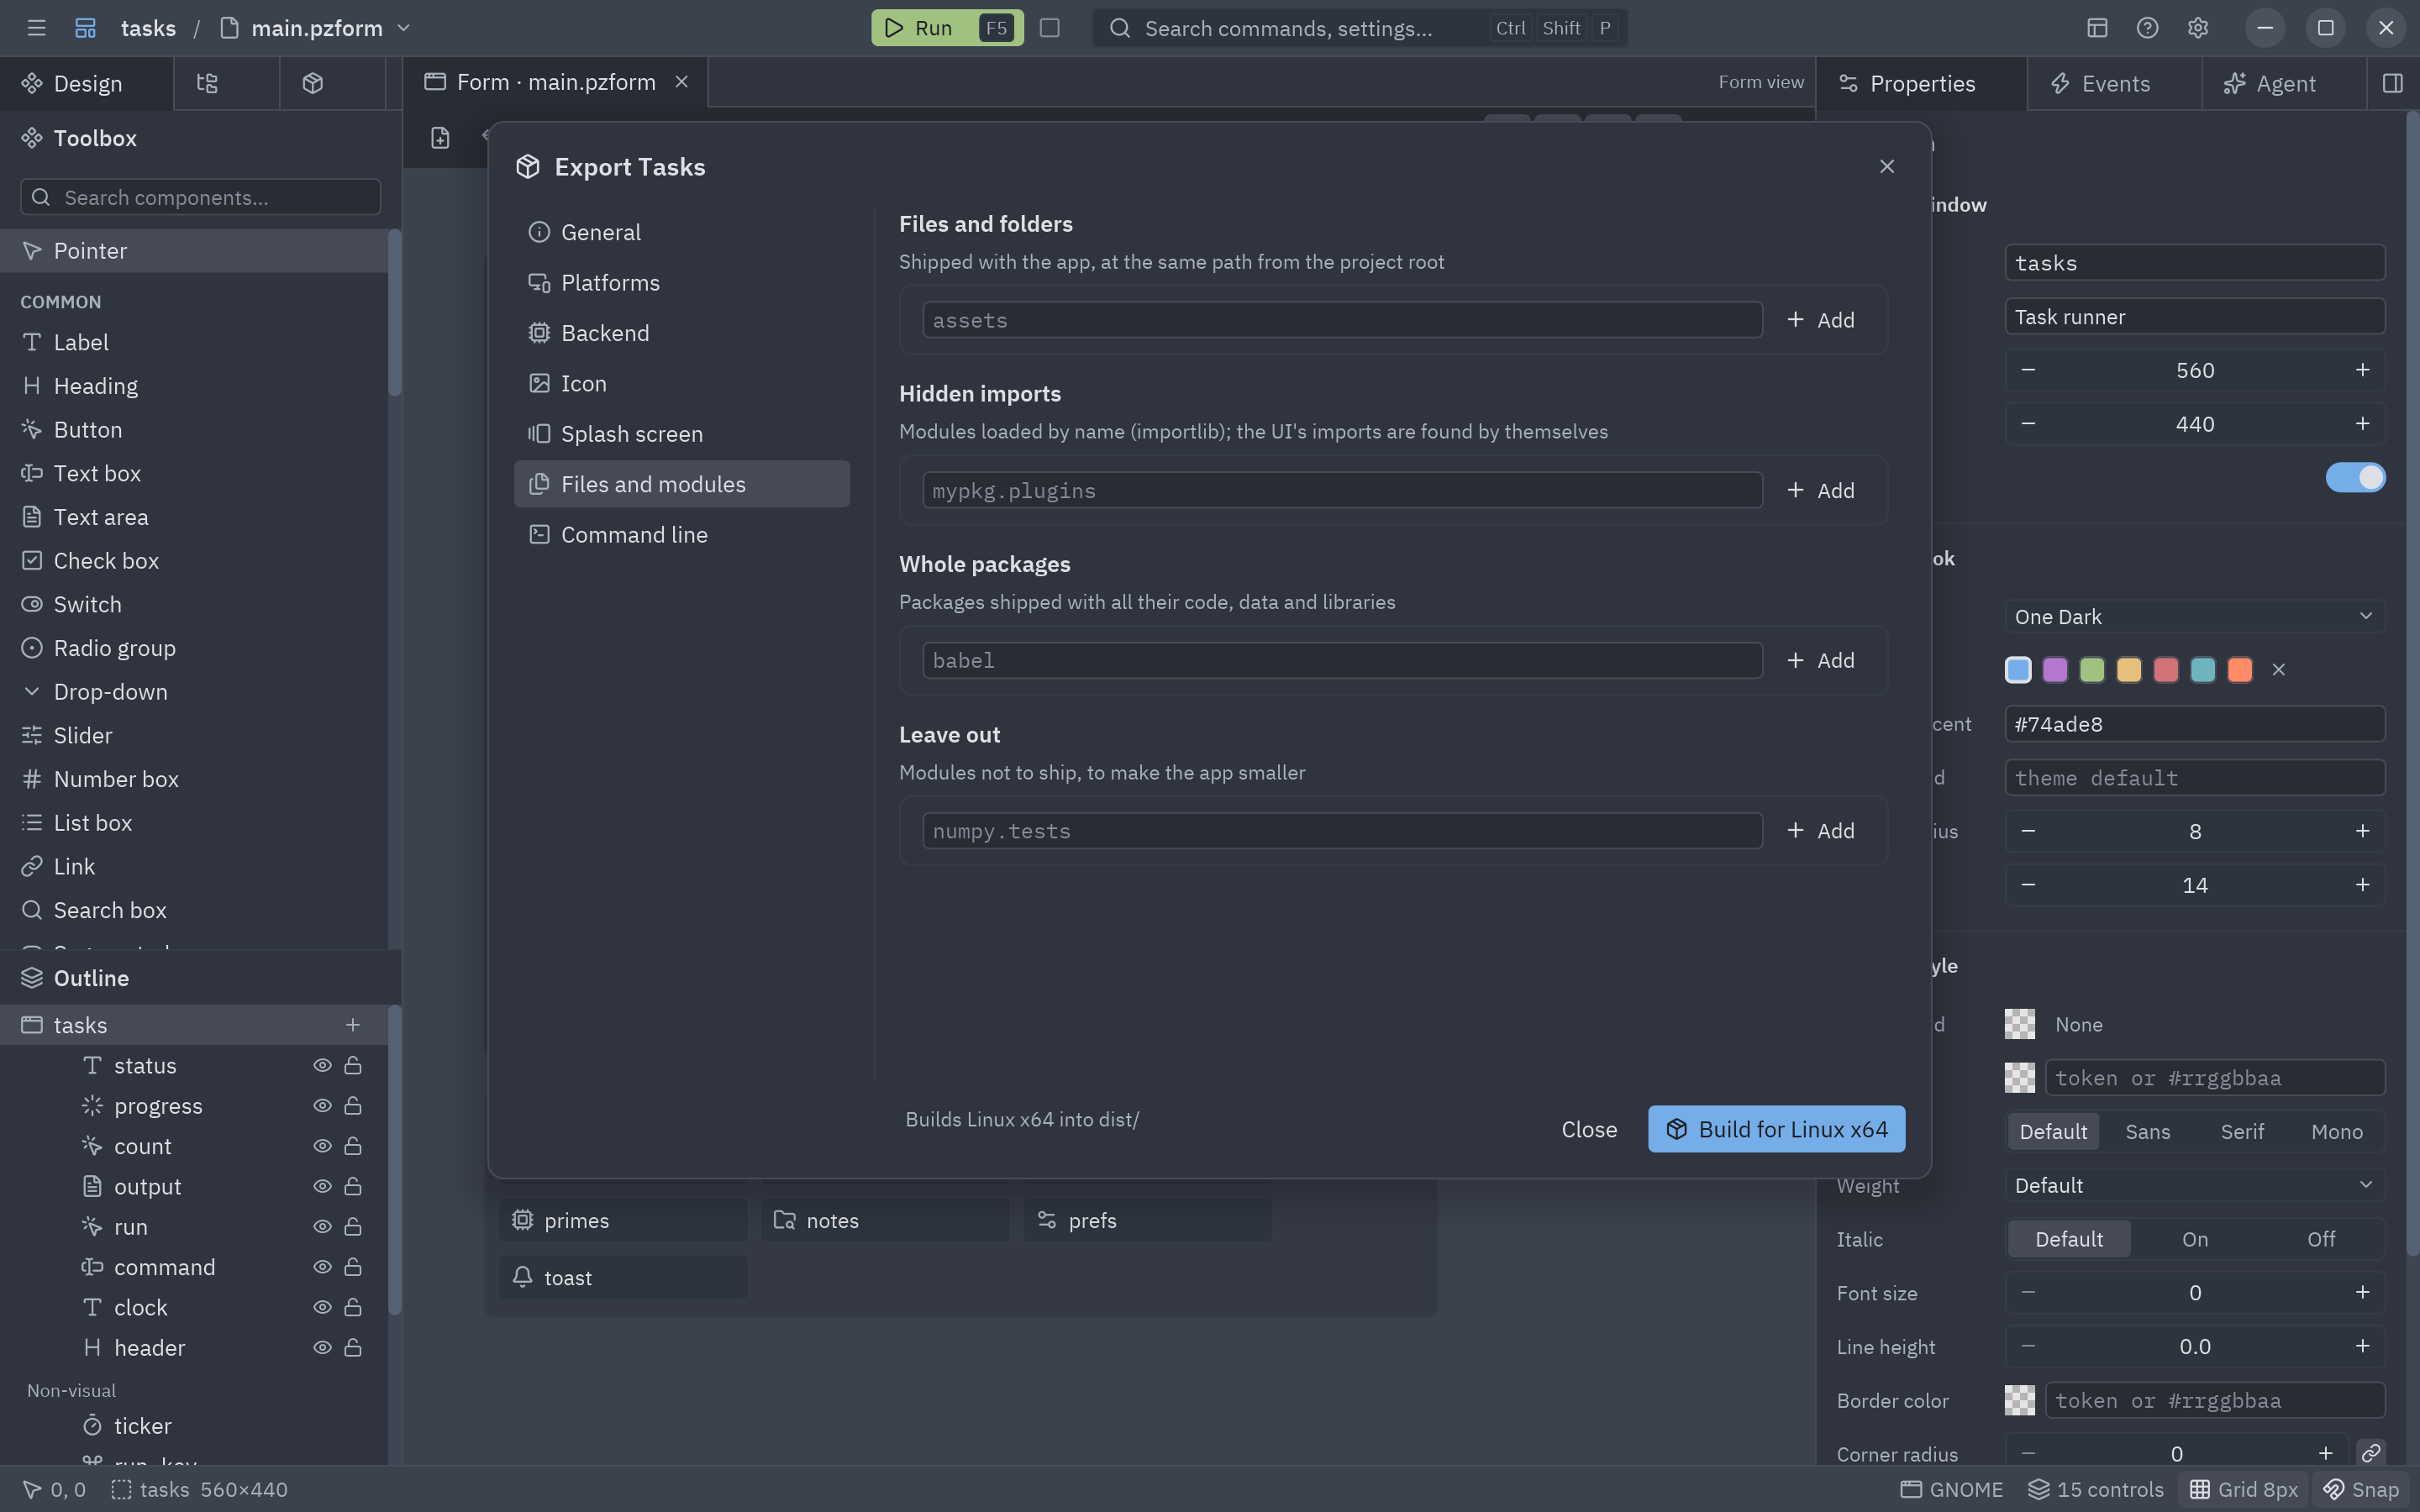Click the Close button in dialog

point(1589,1129)
